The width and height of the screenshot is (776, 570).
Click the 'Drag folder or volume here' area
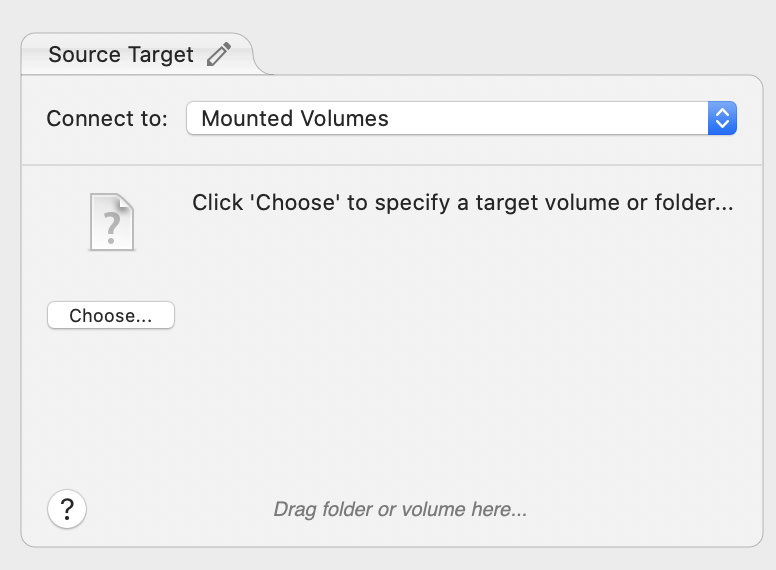coord(400,509)
